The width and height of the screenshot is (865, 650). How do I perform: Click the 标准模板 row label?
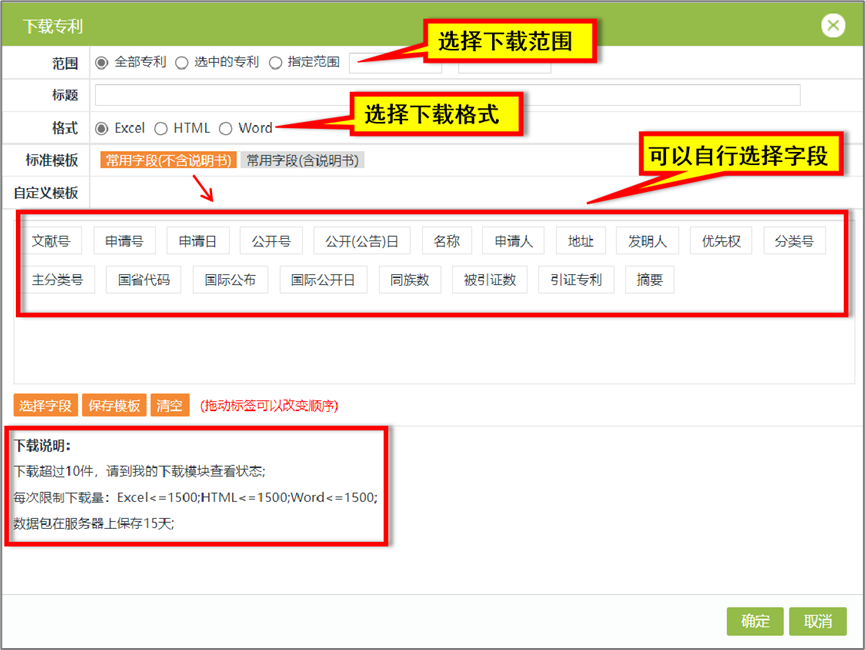pyautogui.click(x=52, y=160)
